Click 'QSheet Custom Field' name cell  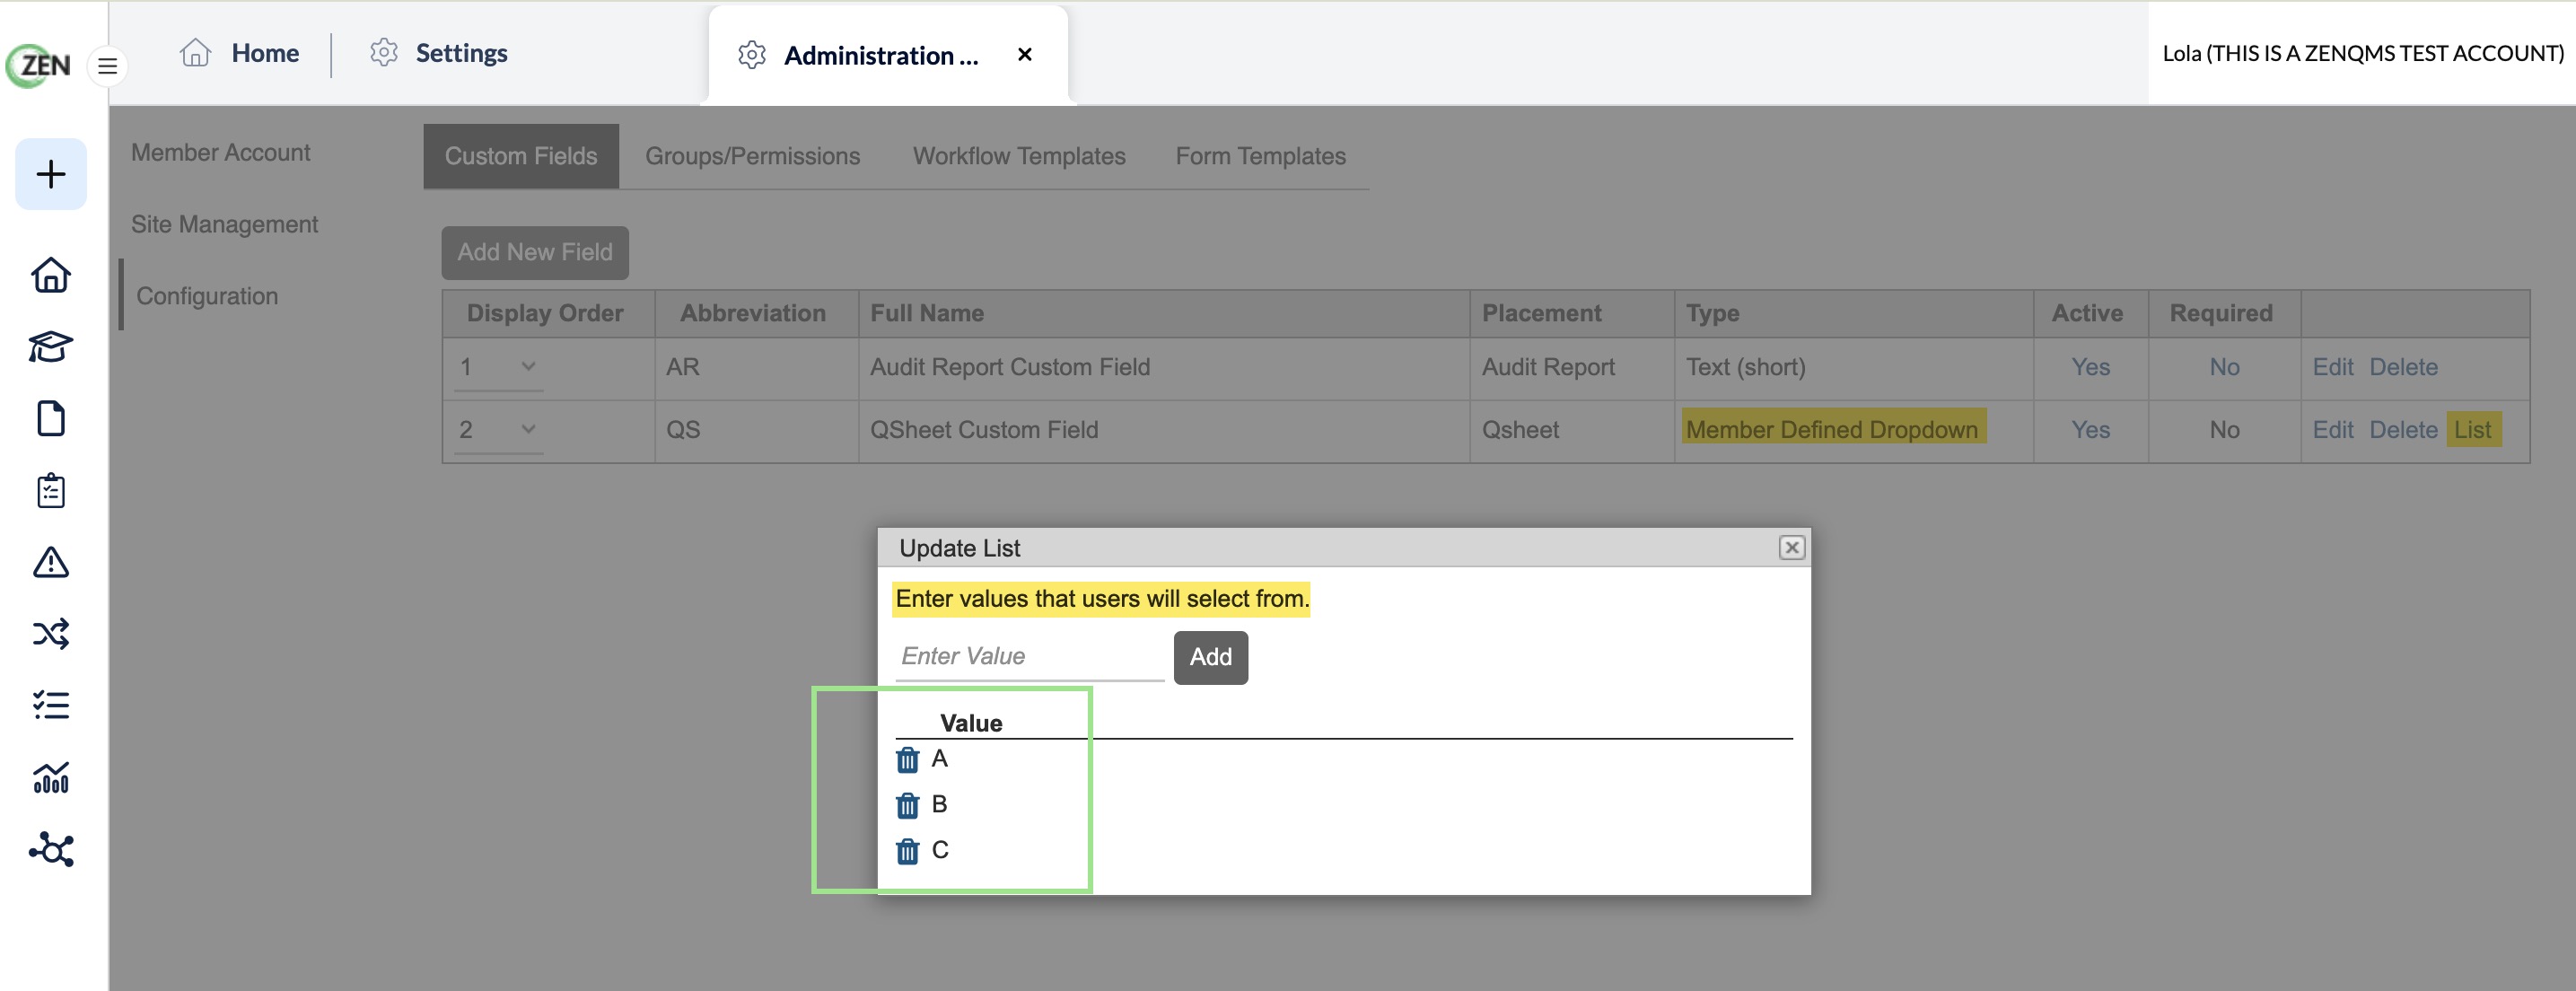click(x=1163, y=430)
